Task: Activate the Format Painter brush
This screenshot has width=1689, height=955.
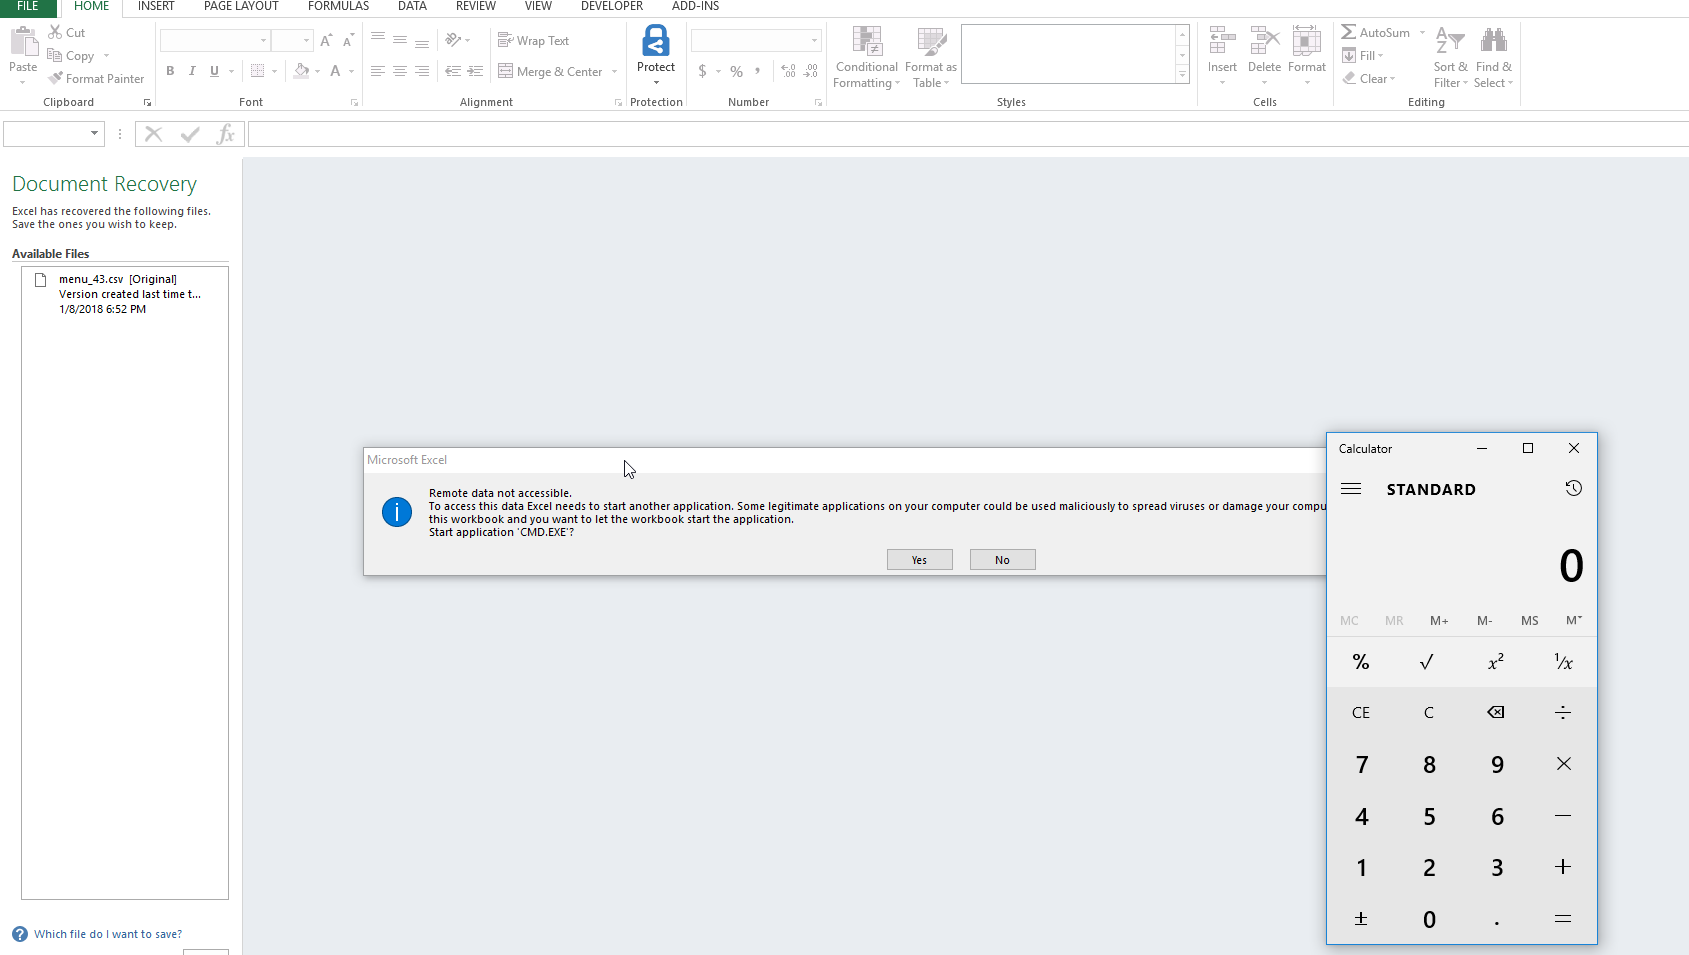Action: (55, 78)
